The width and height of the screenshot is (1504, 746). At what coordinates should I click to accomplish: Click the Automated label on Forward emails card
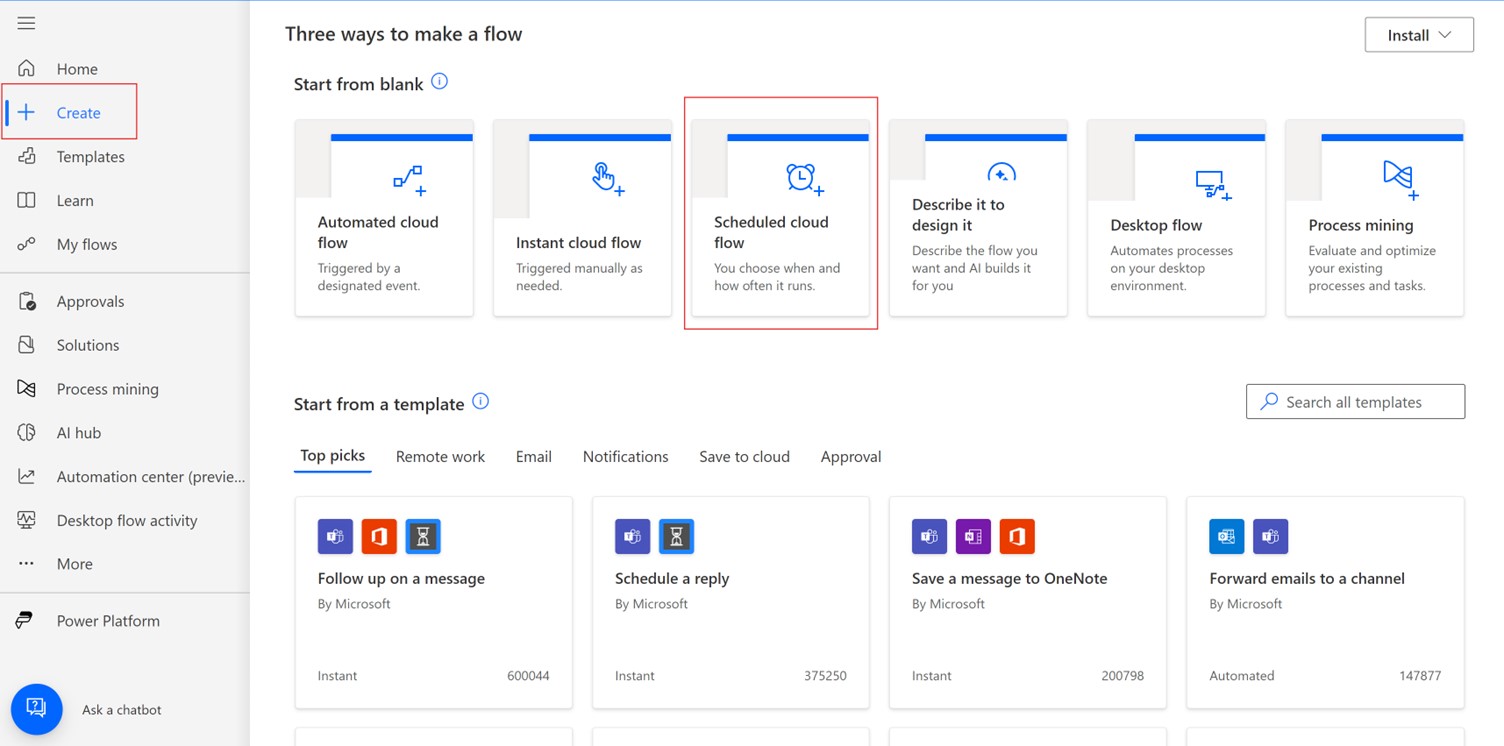click(x=1242, y=676)
